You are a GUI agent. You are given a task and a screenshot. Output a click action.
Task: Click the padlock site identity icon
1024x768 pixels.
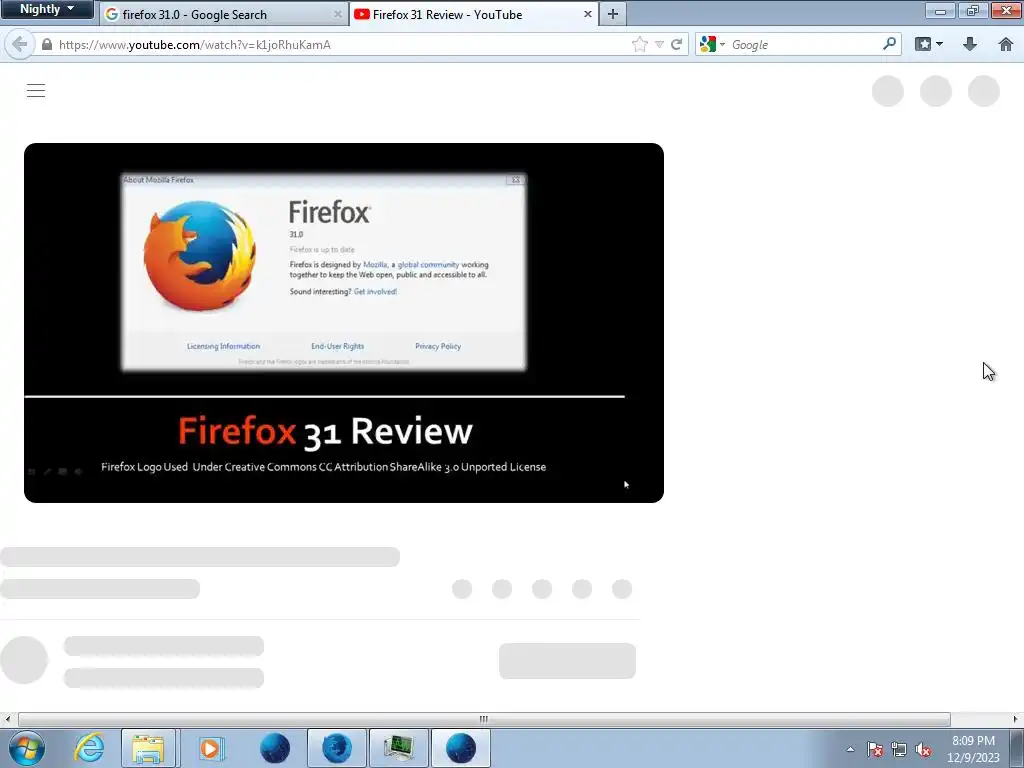click(47, 44)
